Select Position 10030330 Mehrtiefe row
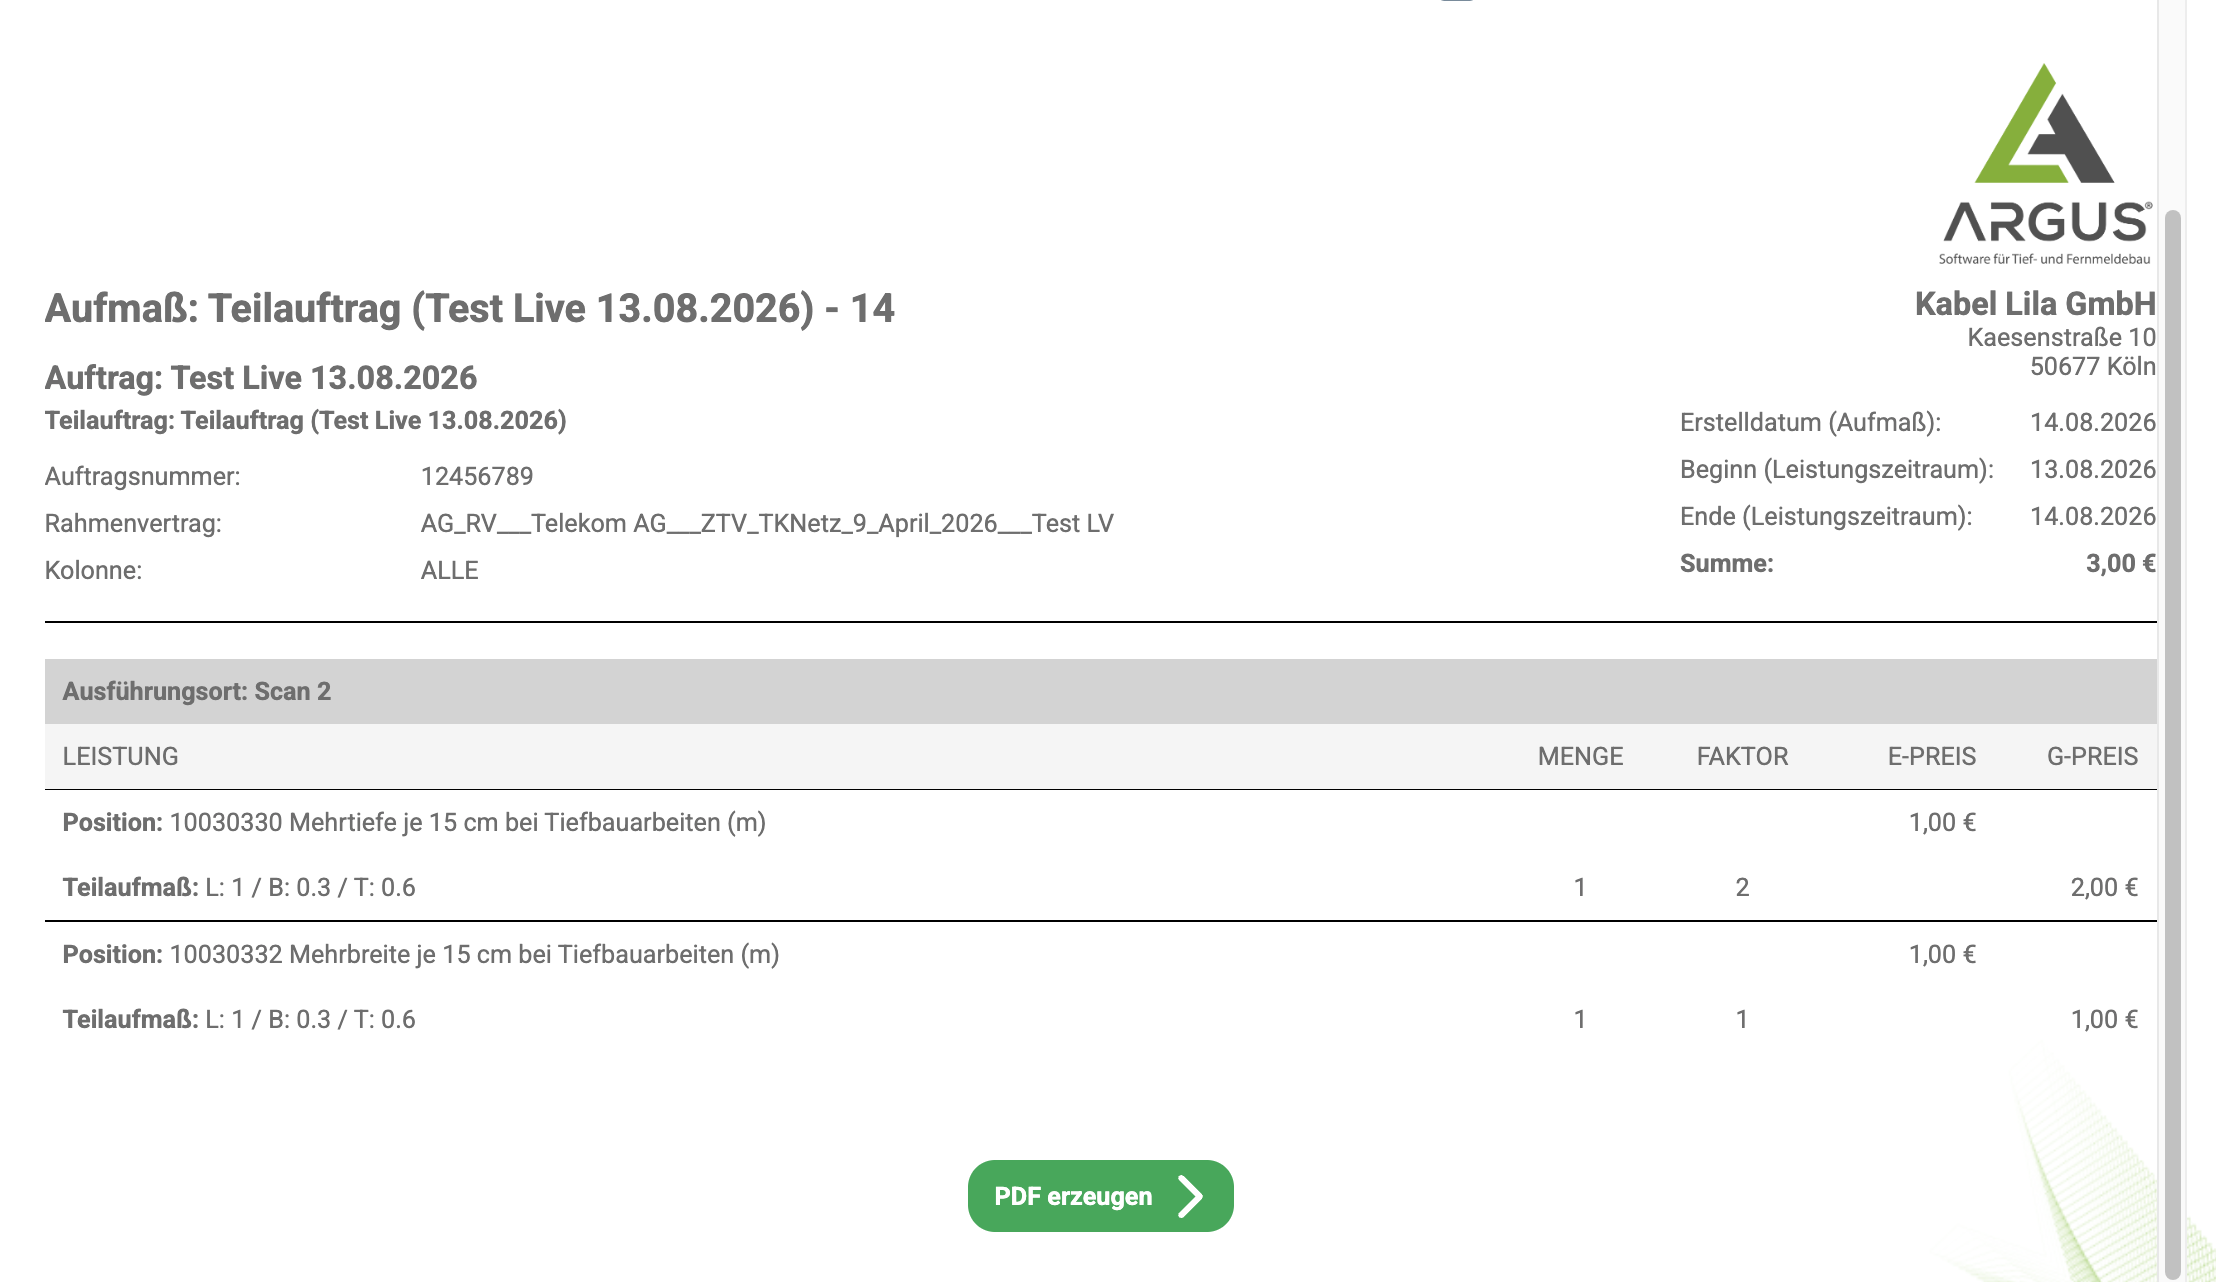The image size is (2216, 1282). click(x=1100, y=822)
